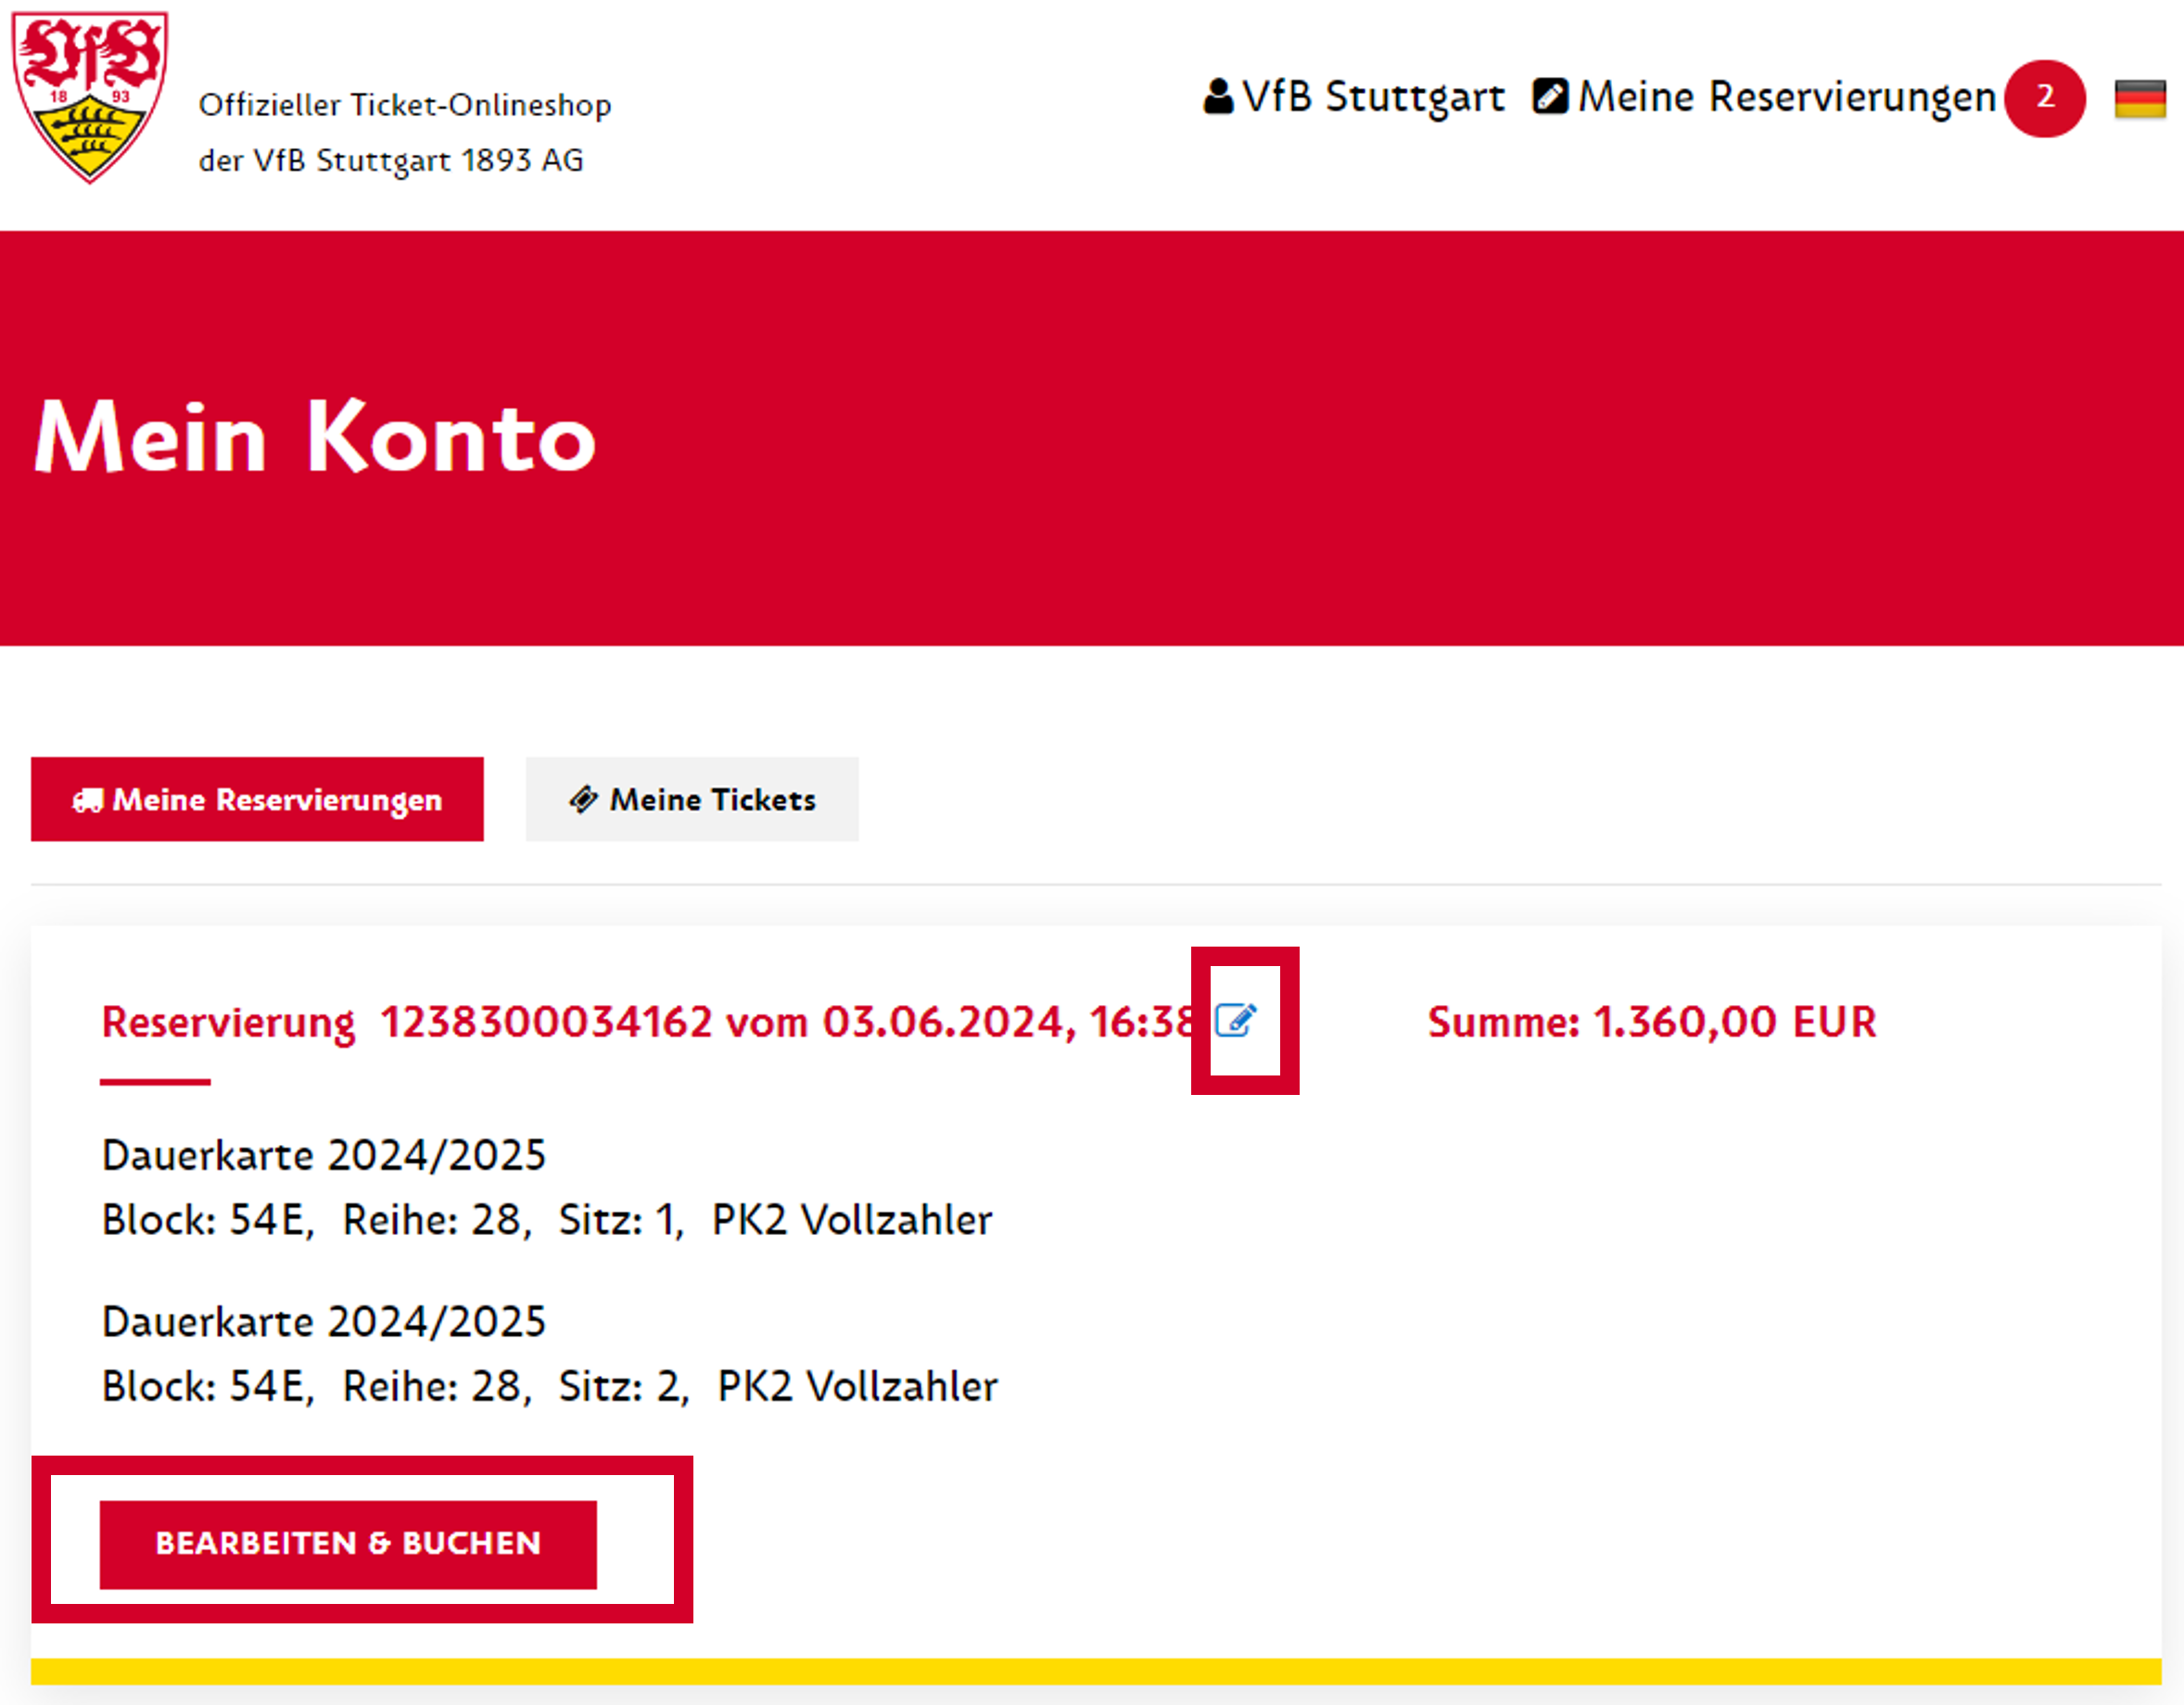Switch language via the German flag icon
Screen dimensions: 2184x1705
click(2139, 98)
